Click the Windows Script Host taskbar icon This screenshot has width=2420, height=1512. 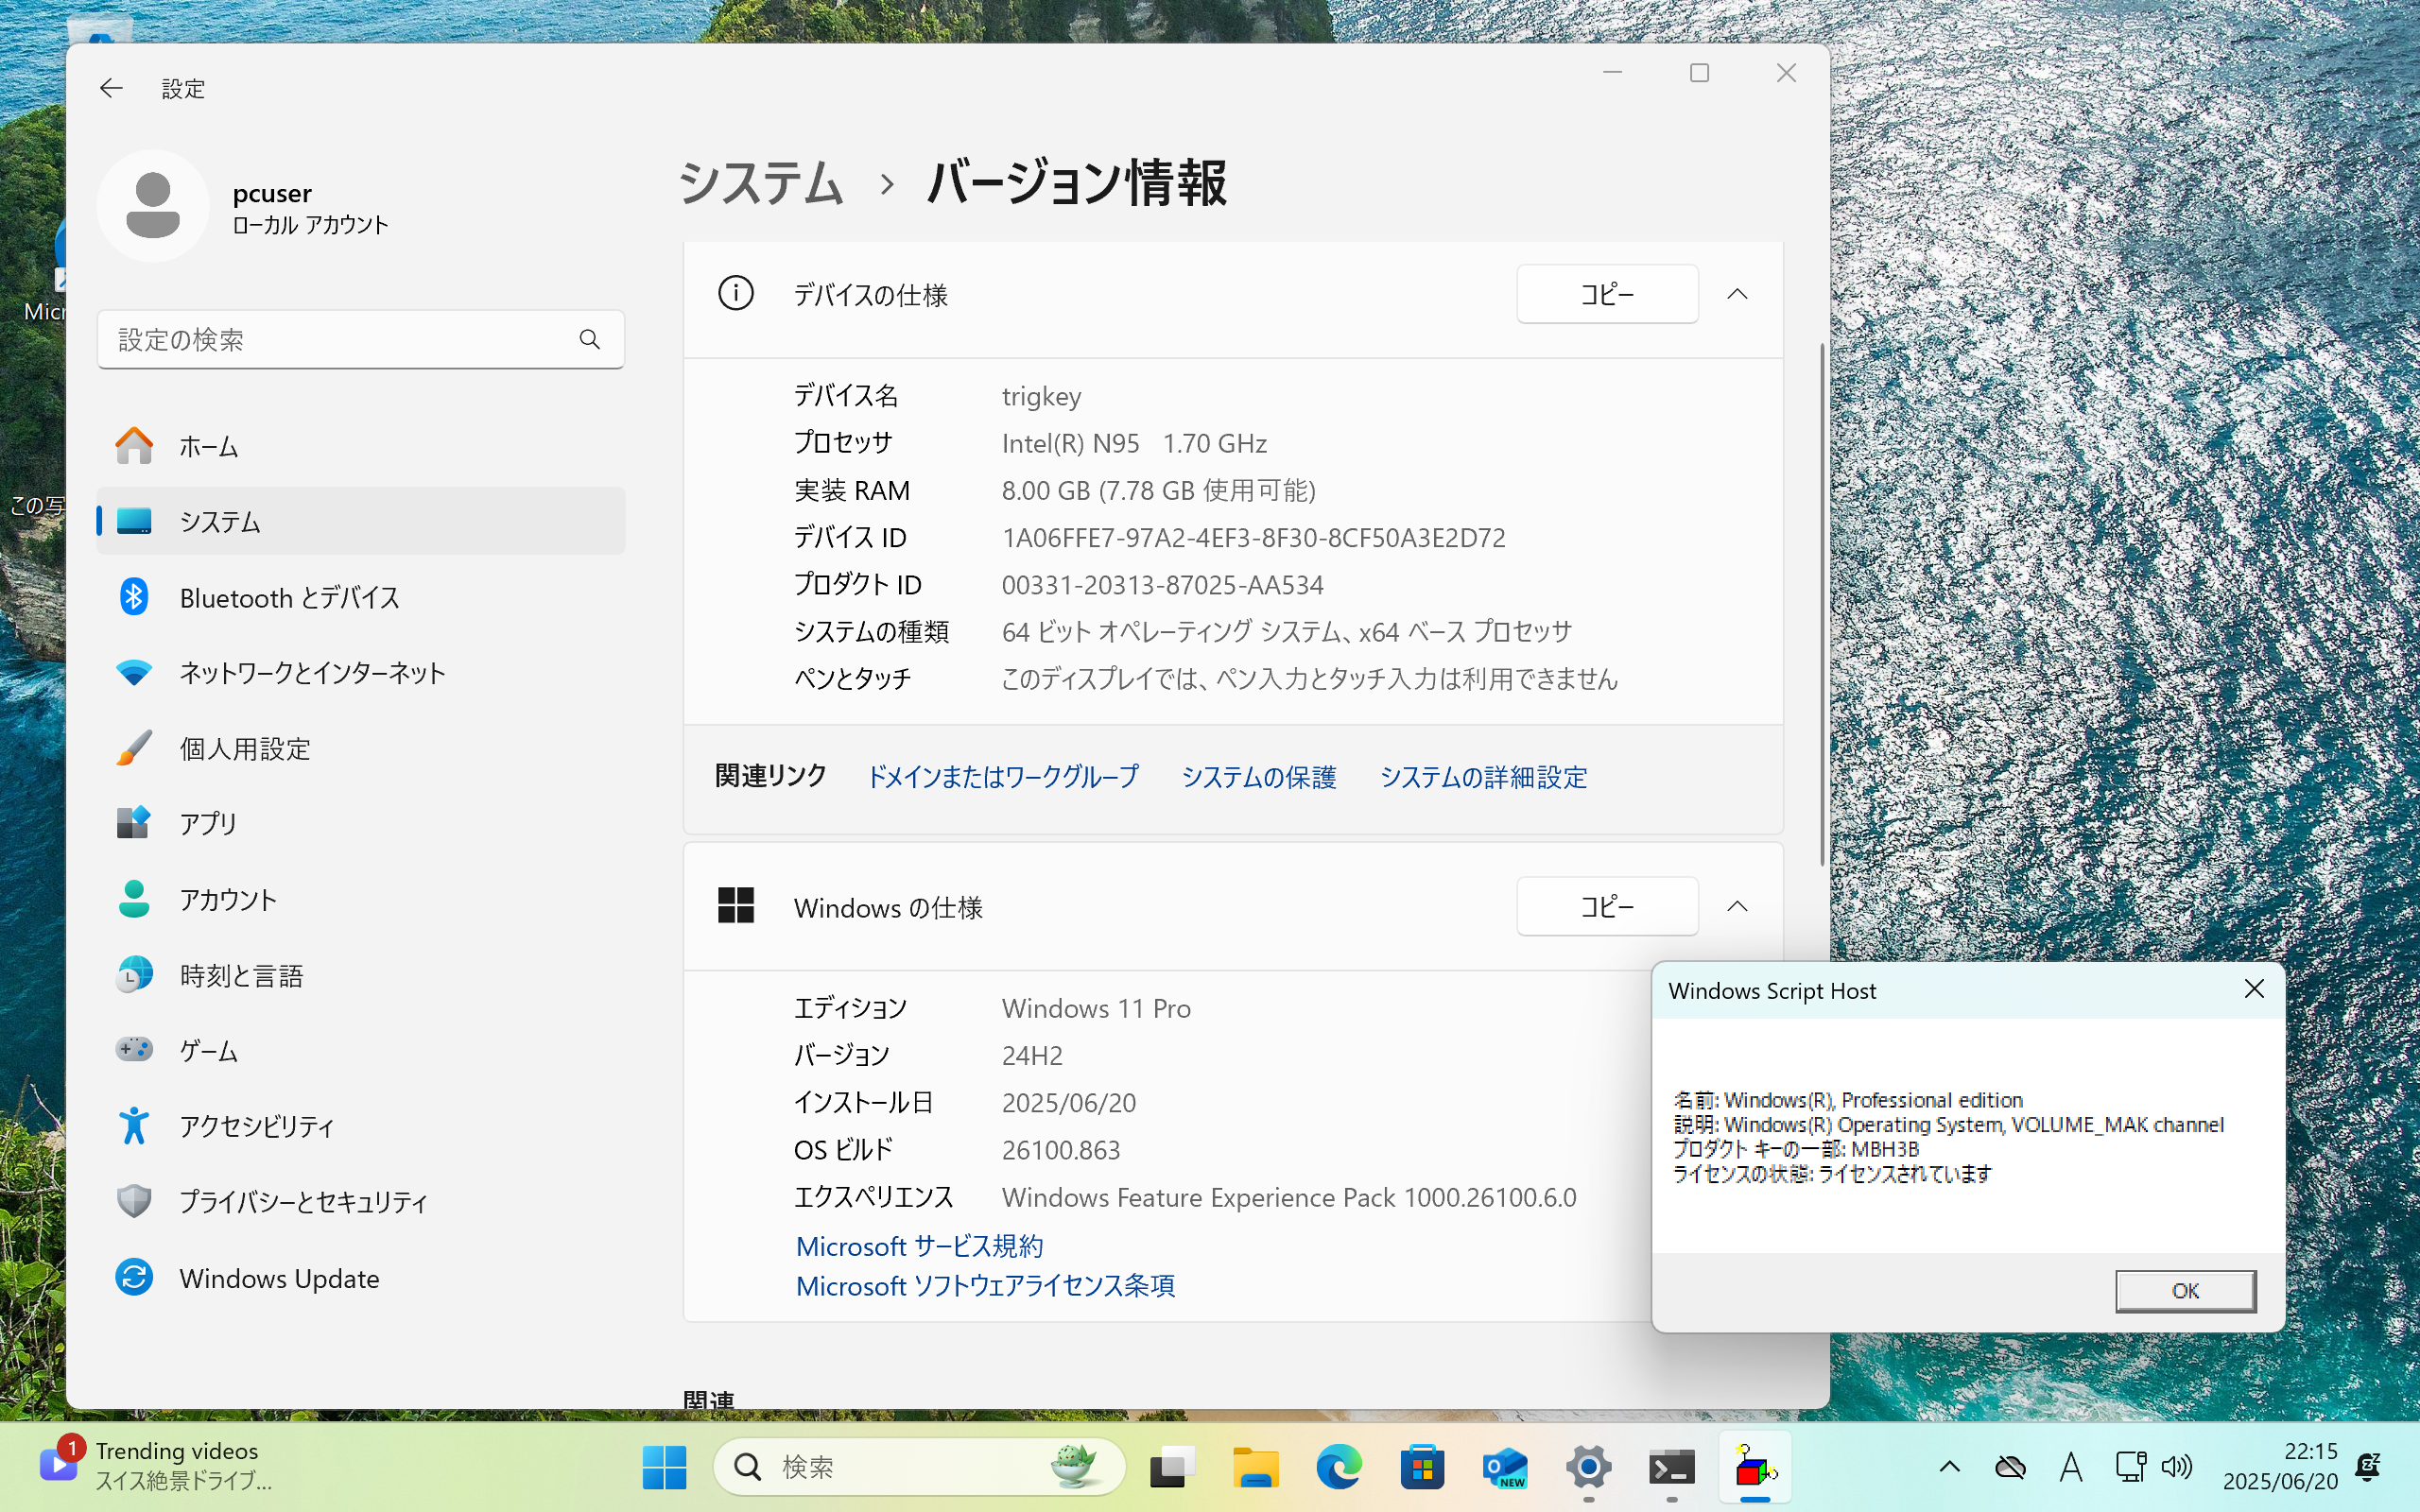tap(1755, 1467)
